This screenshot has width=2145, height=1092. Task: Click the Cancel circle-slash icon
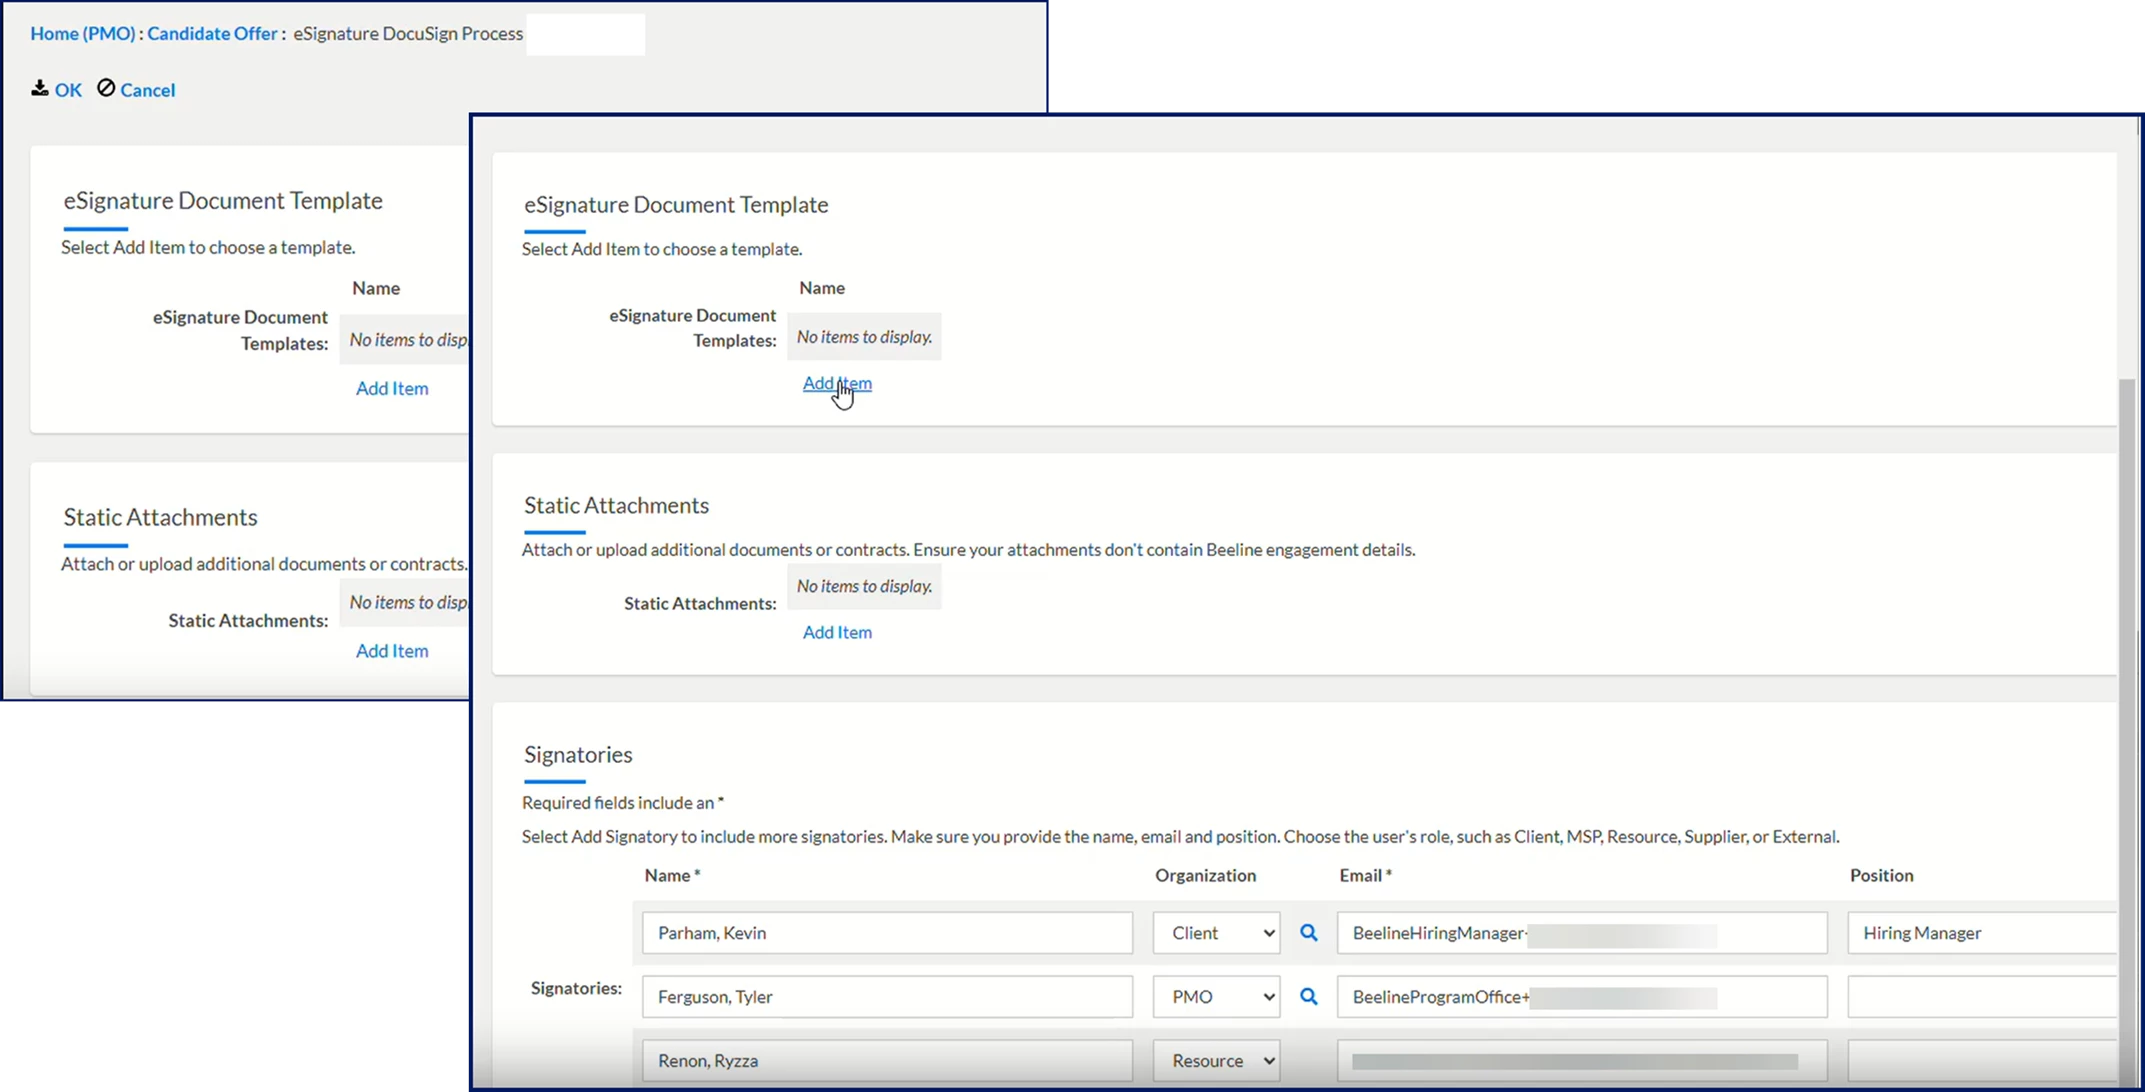pyautogui.click(x=106, y=89)
